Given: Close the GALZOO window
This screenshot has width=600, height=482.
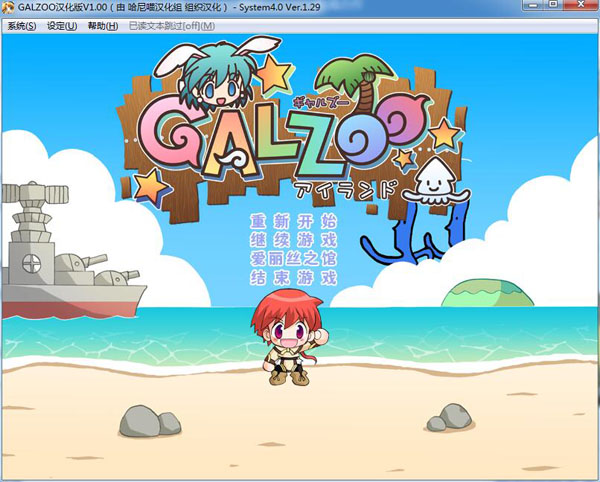Looking at the screenshot, I should pos(580,5).
